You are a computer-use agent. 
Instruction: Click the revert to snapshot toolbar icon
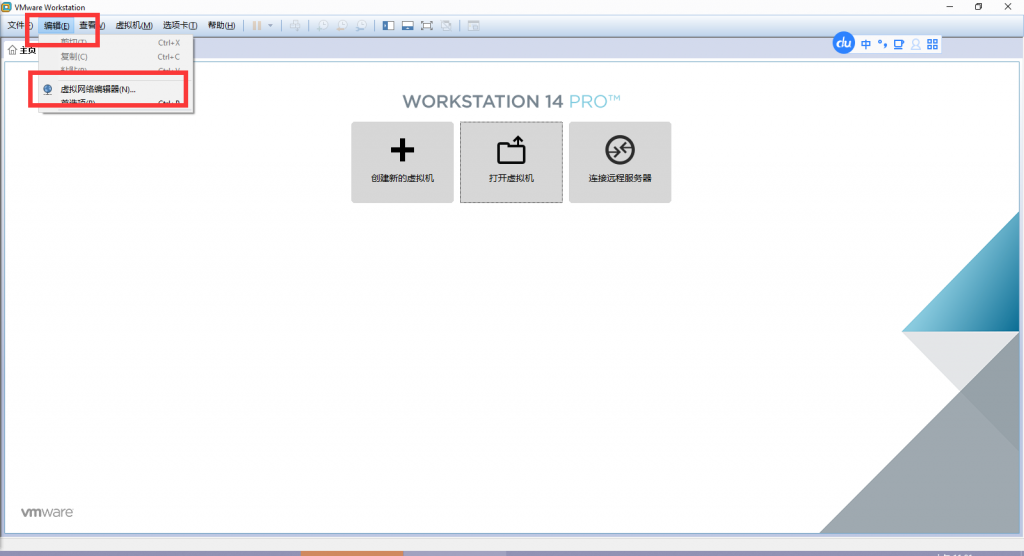click(342, 25)
